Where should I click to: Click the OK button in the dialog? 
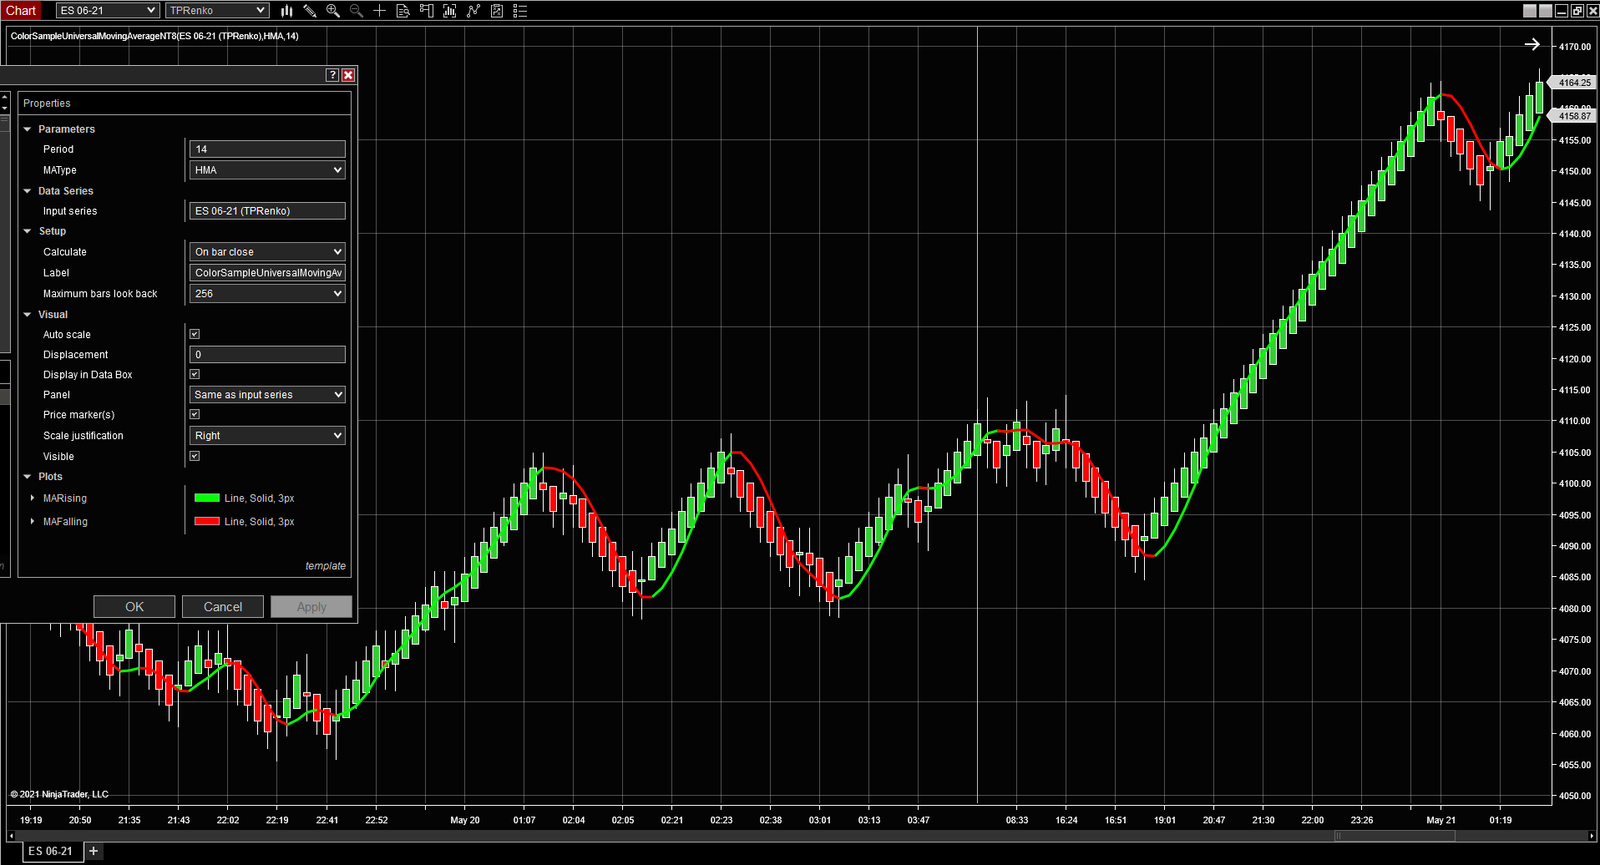point(134,607)
